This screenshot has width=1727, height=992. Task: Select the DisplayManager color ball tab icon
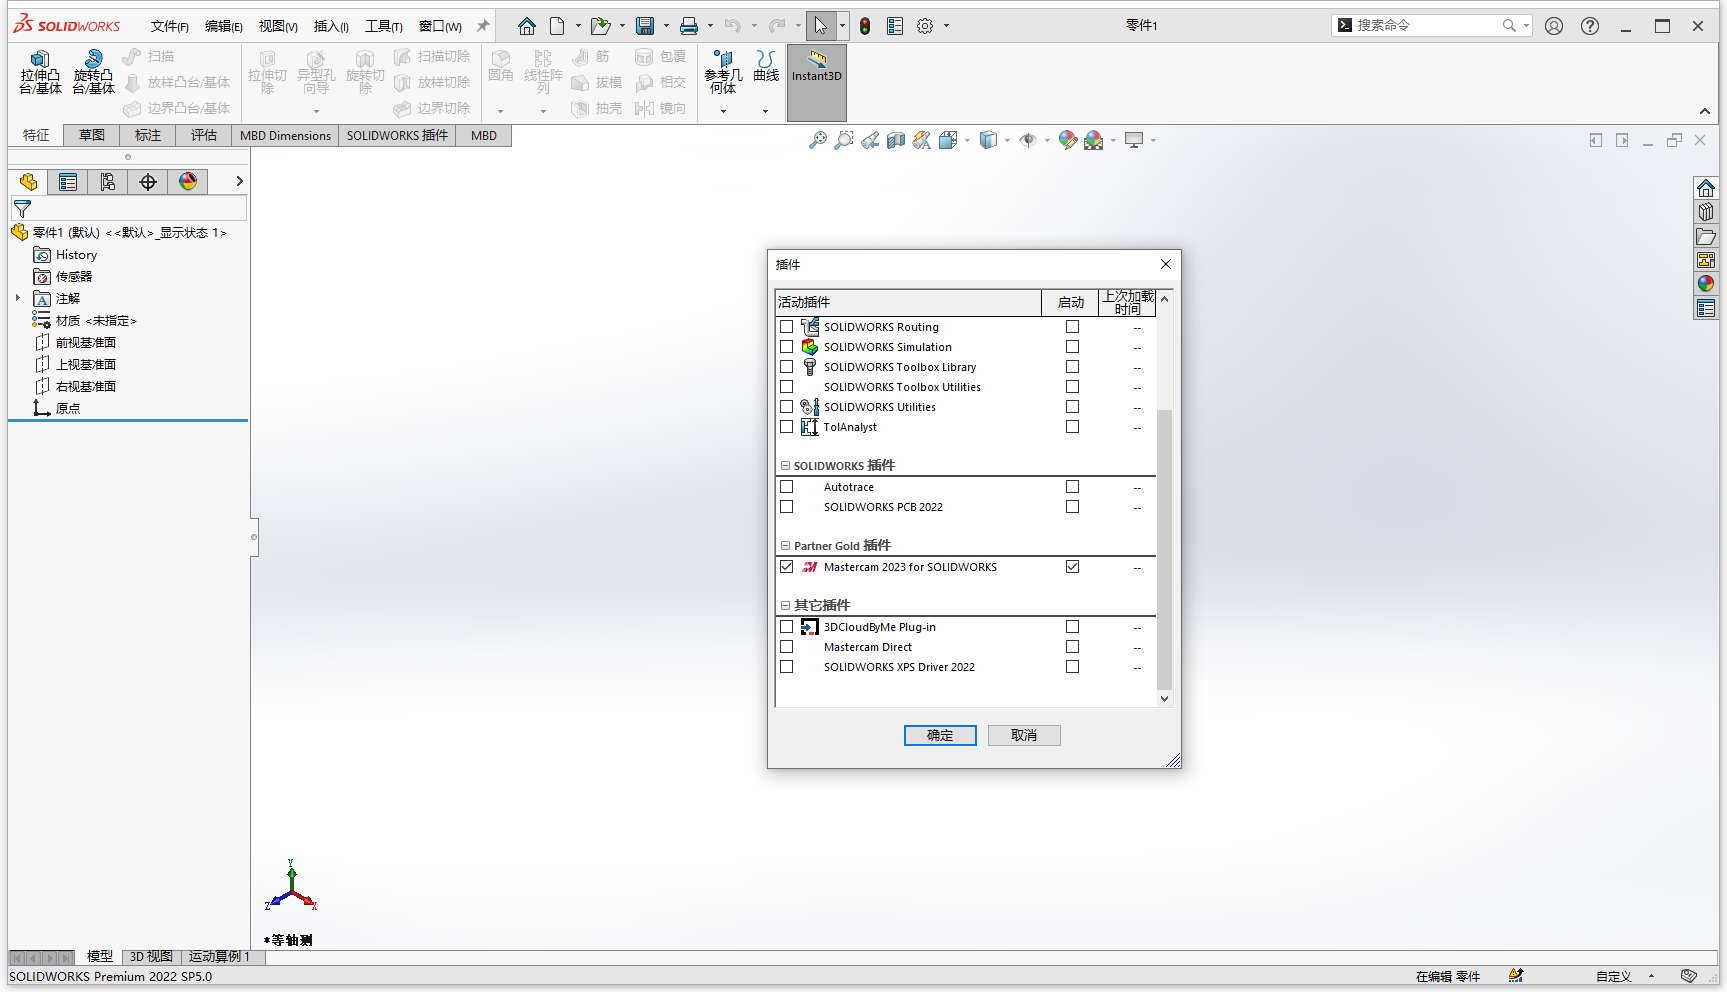pos(188,181)
